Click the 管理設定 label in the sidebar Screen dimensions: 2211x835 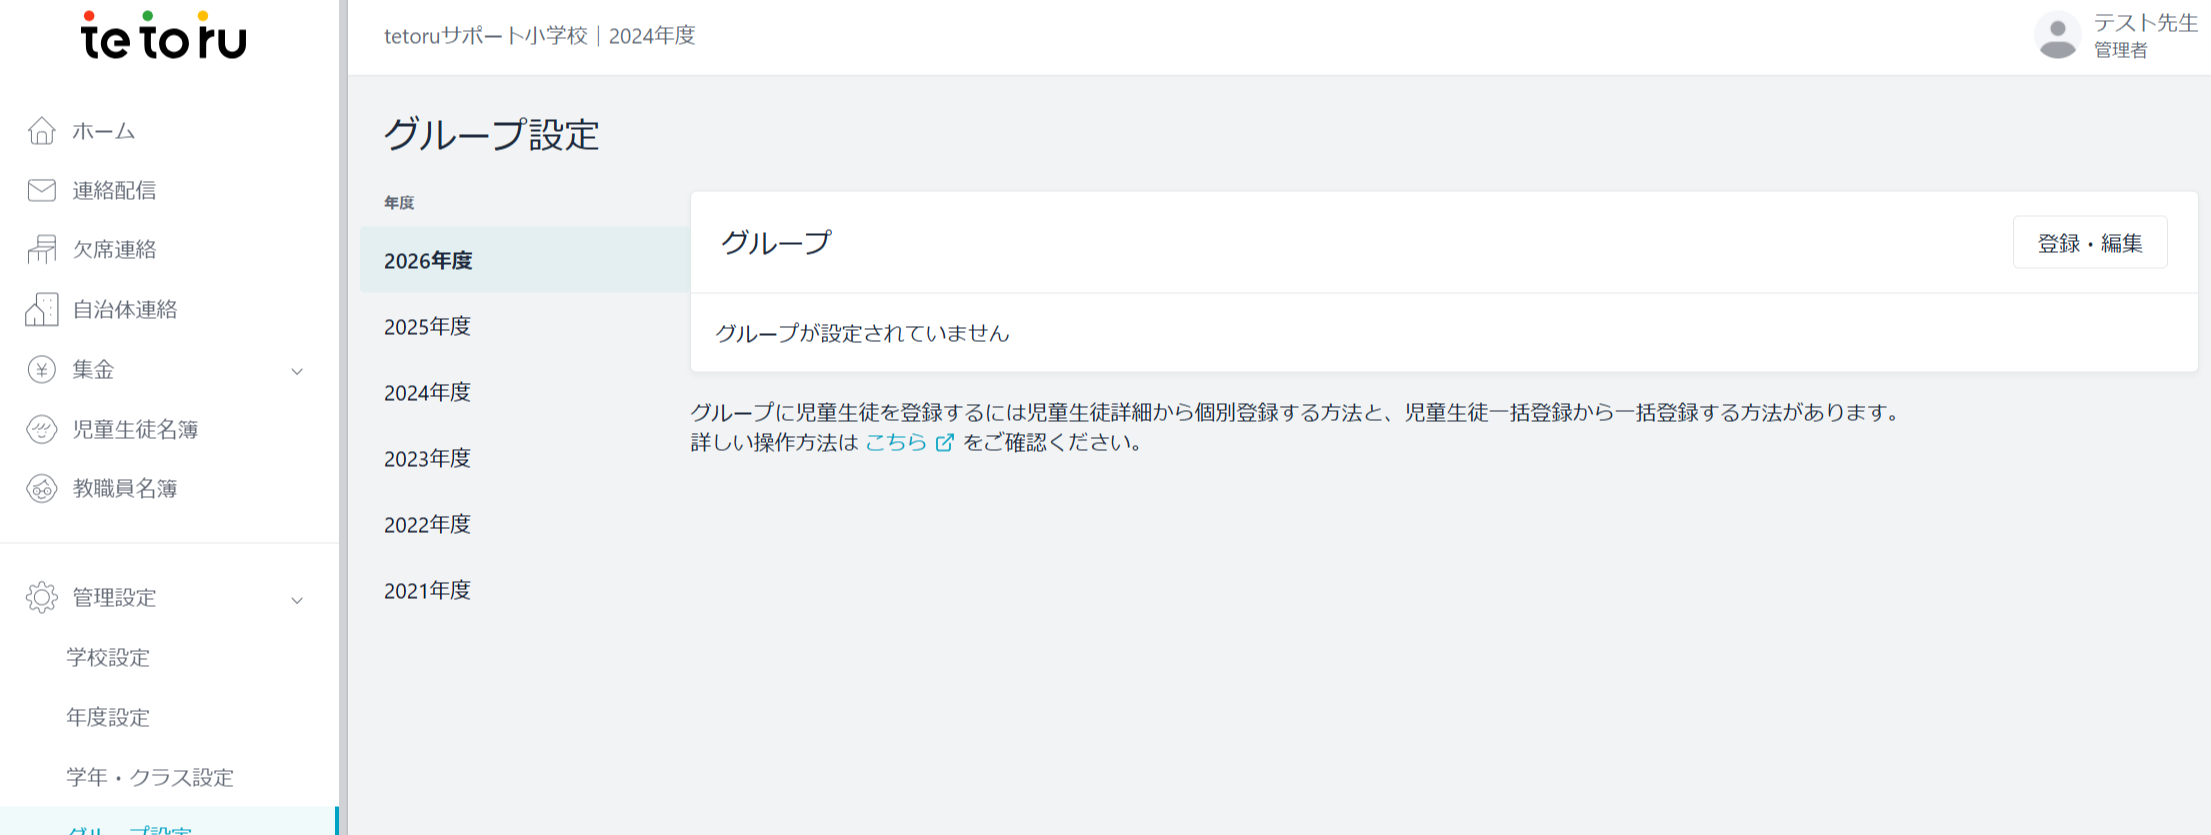coord(114,597)
